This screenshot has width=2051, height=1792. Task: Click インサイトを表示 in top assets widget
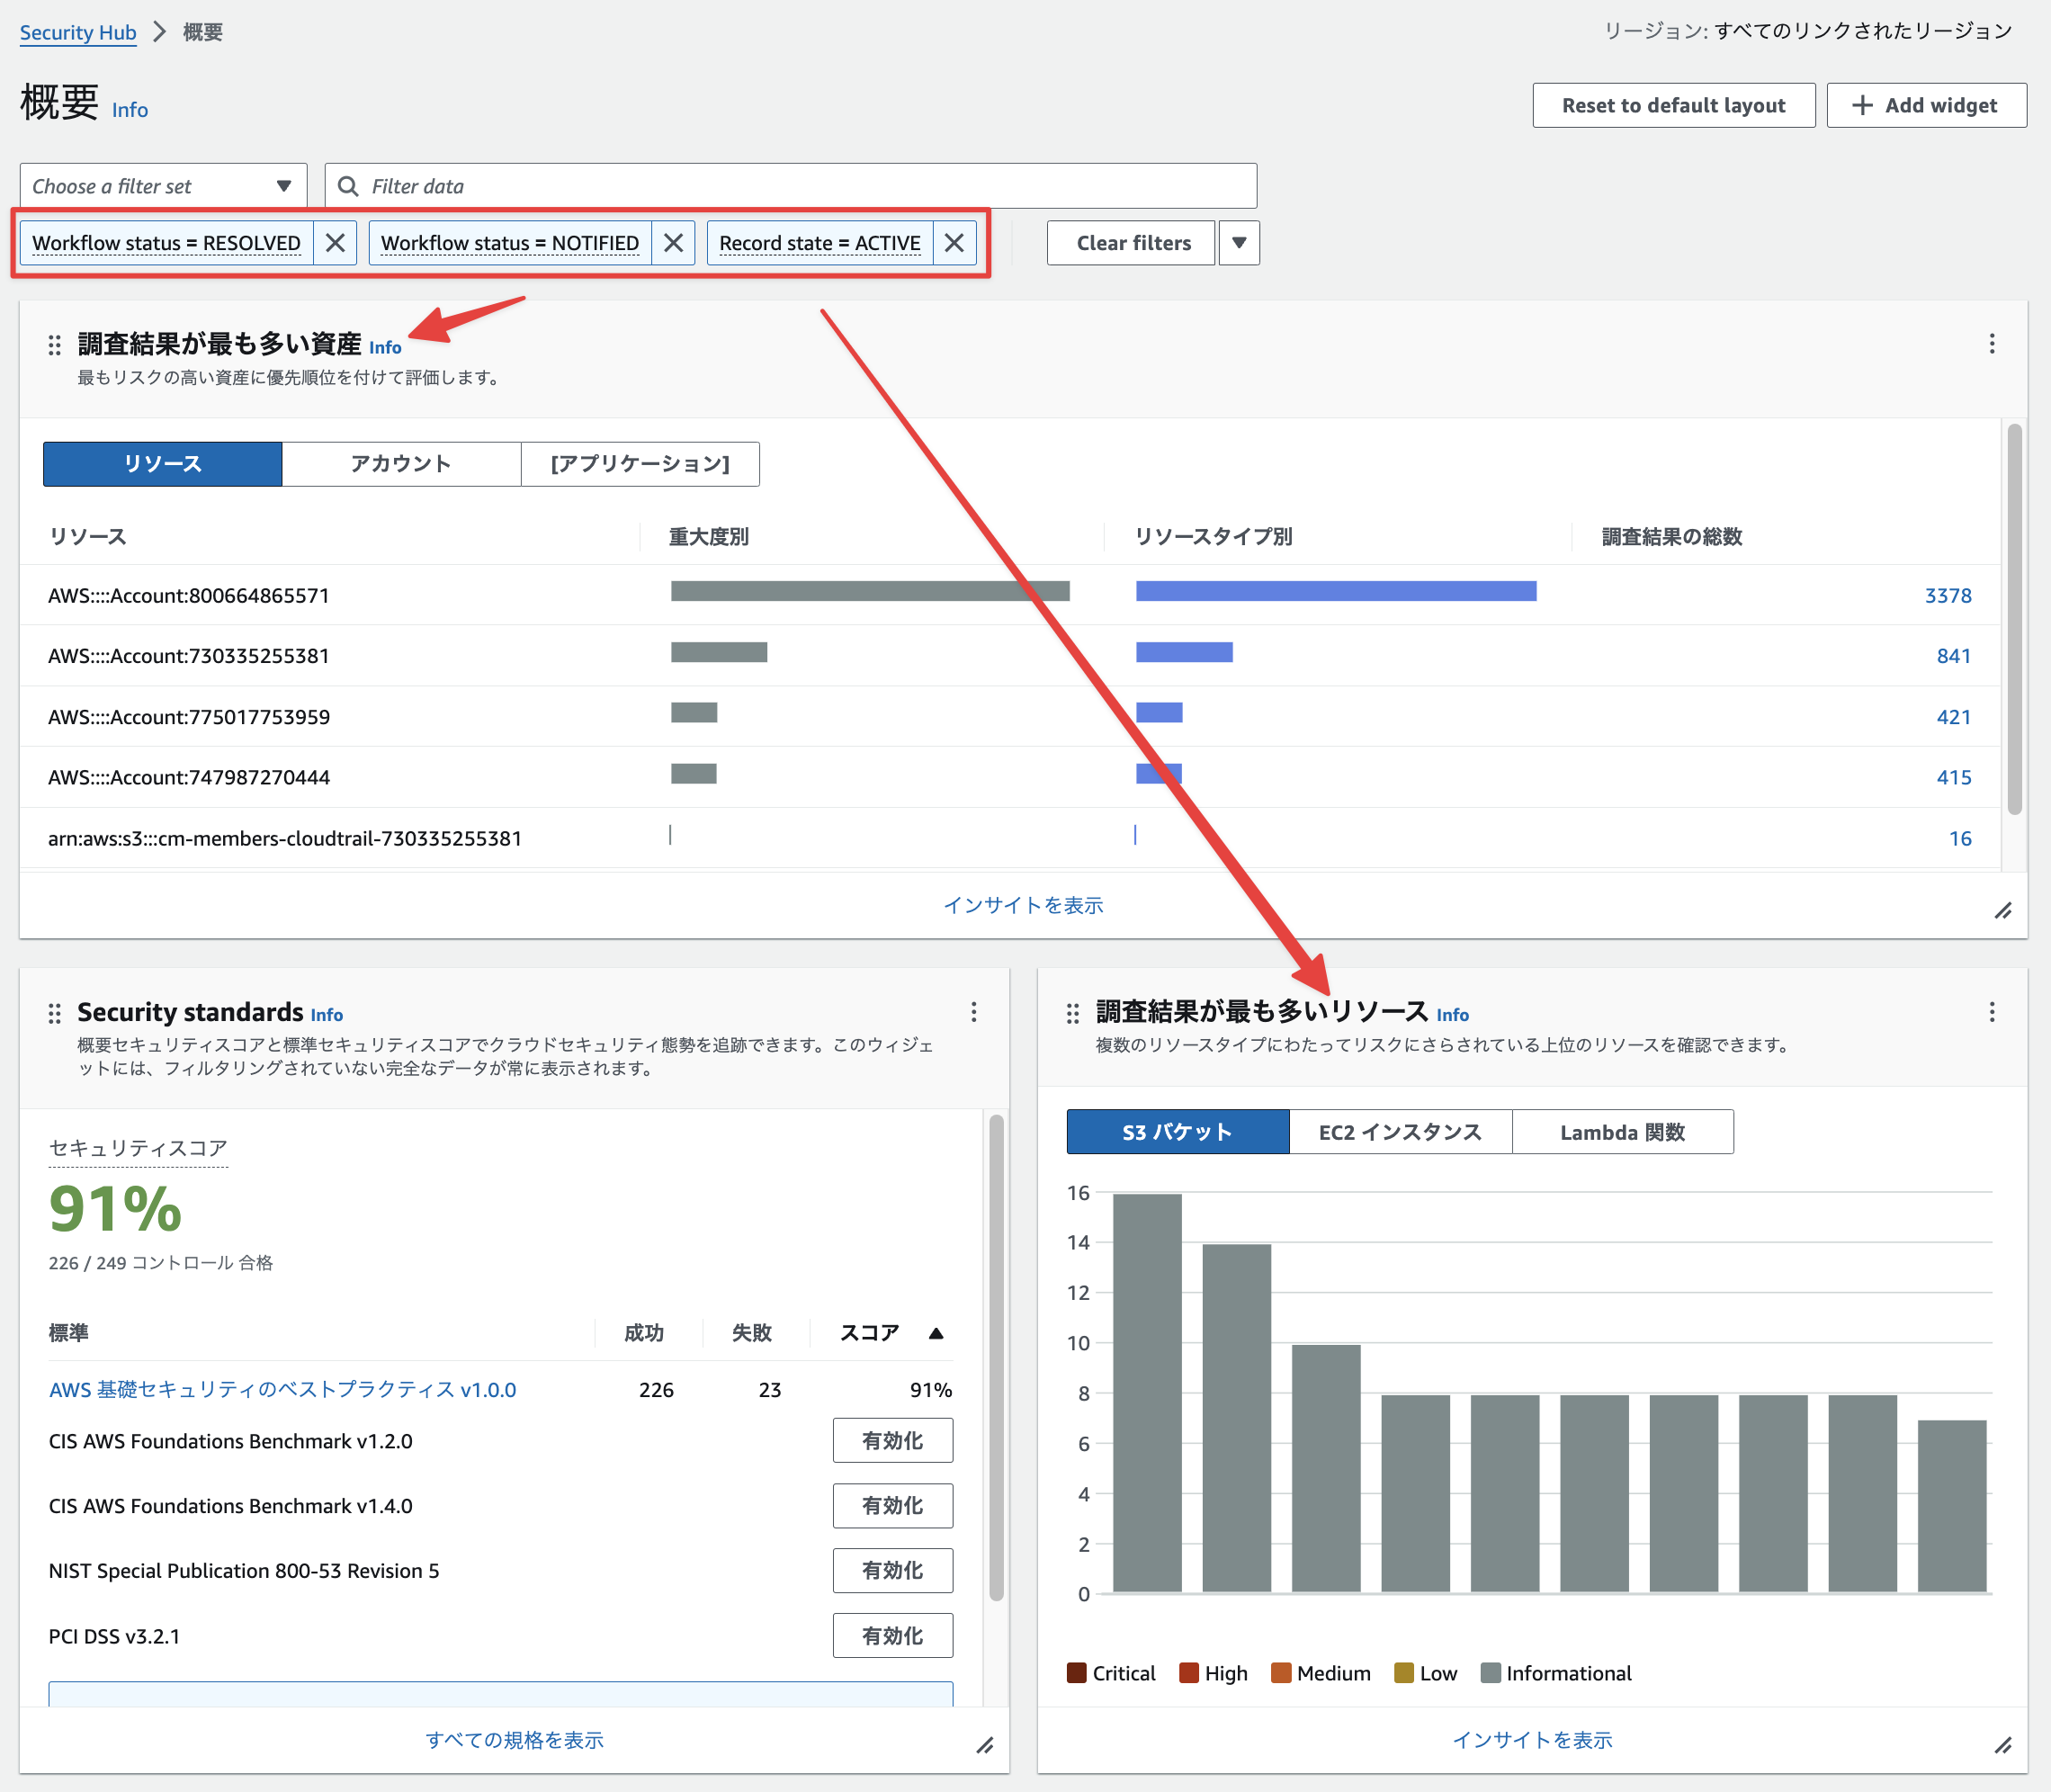point(1023,905)
